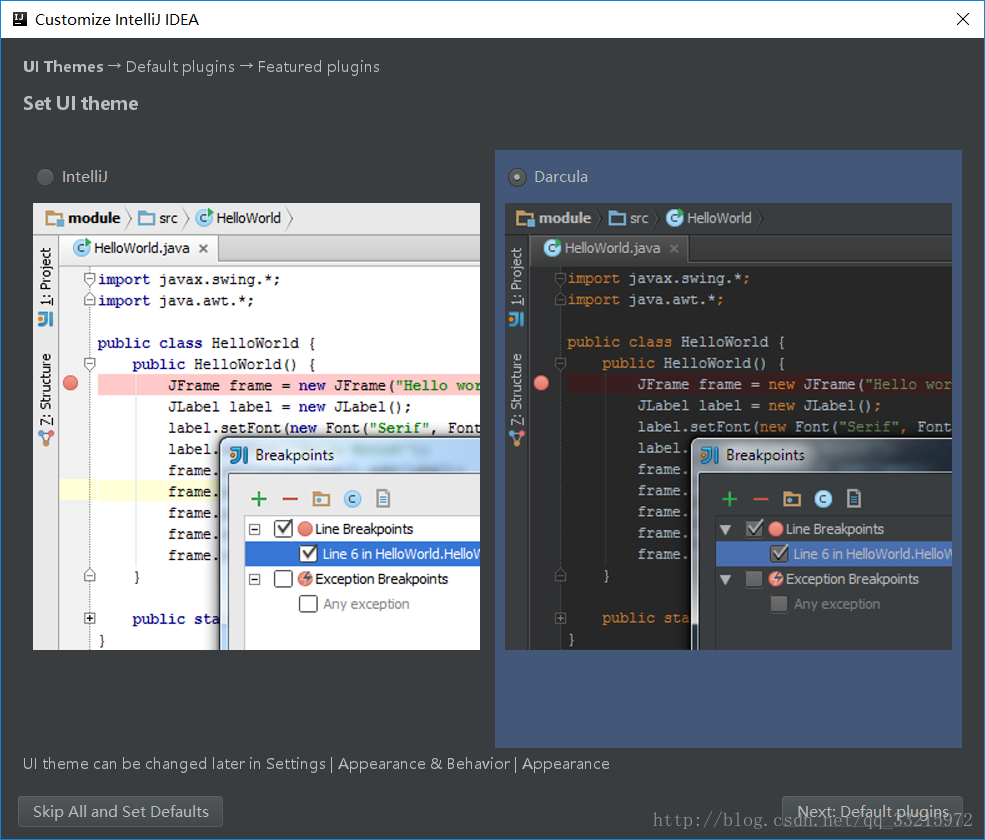
Task: Click group-by-folder icon in IntelliJ preview Breakpoints
Action: pos(321,499)
